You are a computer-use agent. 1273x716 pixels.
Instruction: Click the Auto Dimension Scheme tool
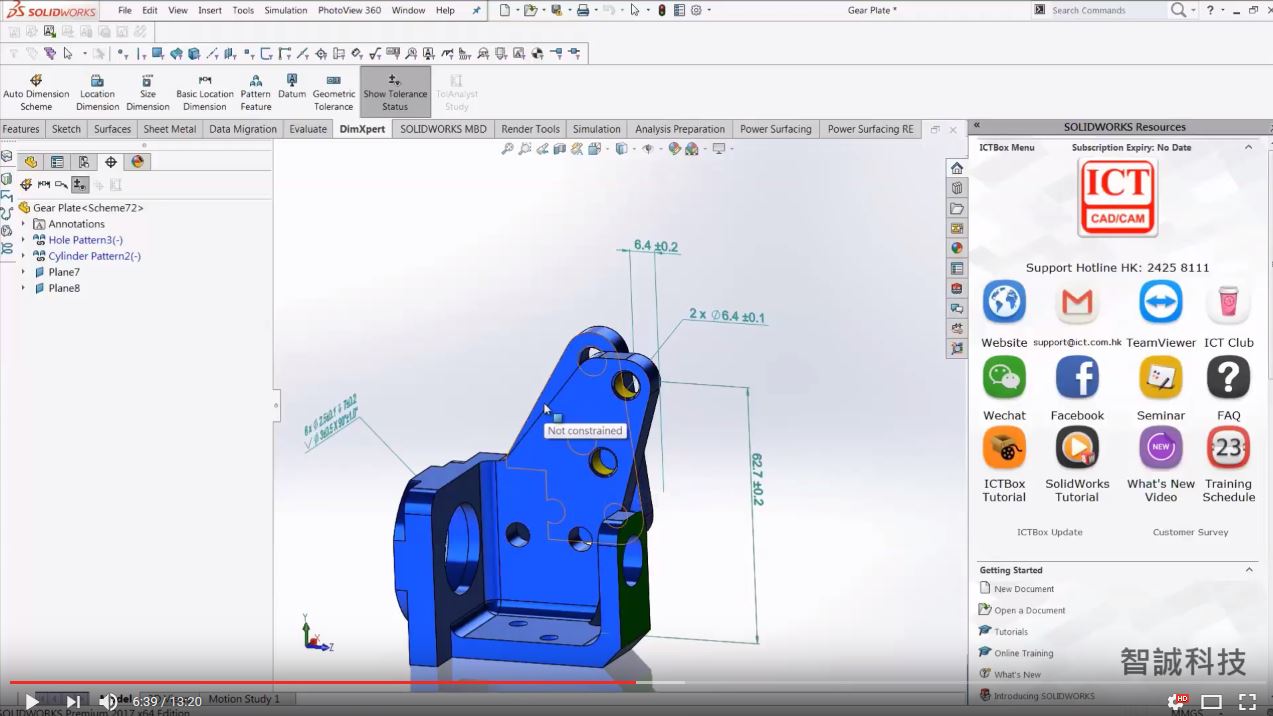click(x=36, y=91)
